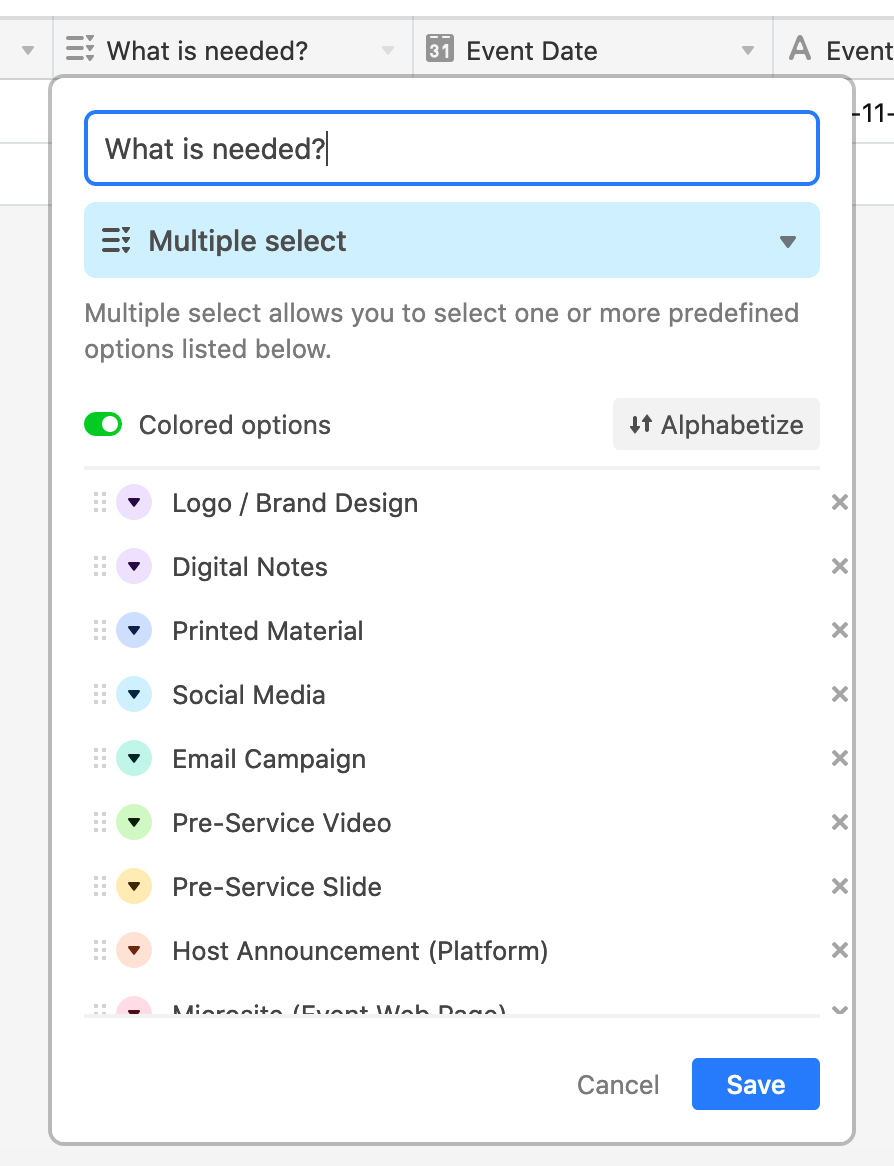The width and height of the screenshot is (894, 1166).
Task: Click drag handle beside Printed Material
Action: coord(99,631)
